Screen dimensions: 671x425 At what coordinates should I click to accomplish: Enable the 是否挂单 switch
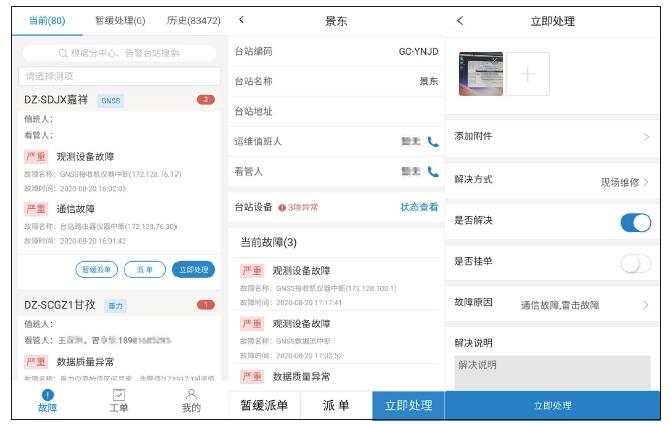point(635,263)
